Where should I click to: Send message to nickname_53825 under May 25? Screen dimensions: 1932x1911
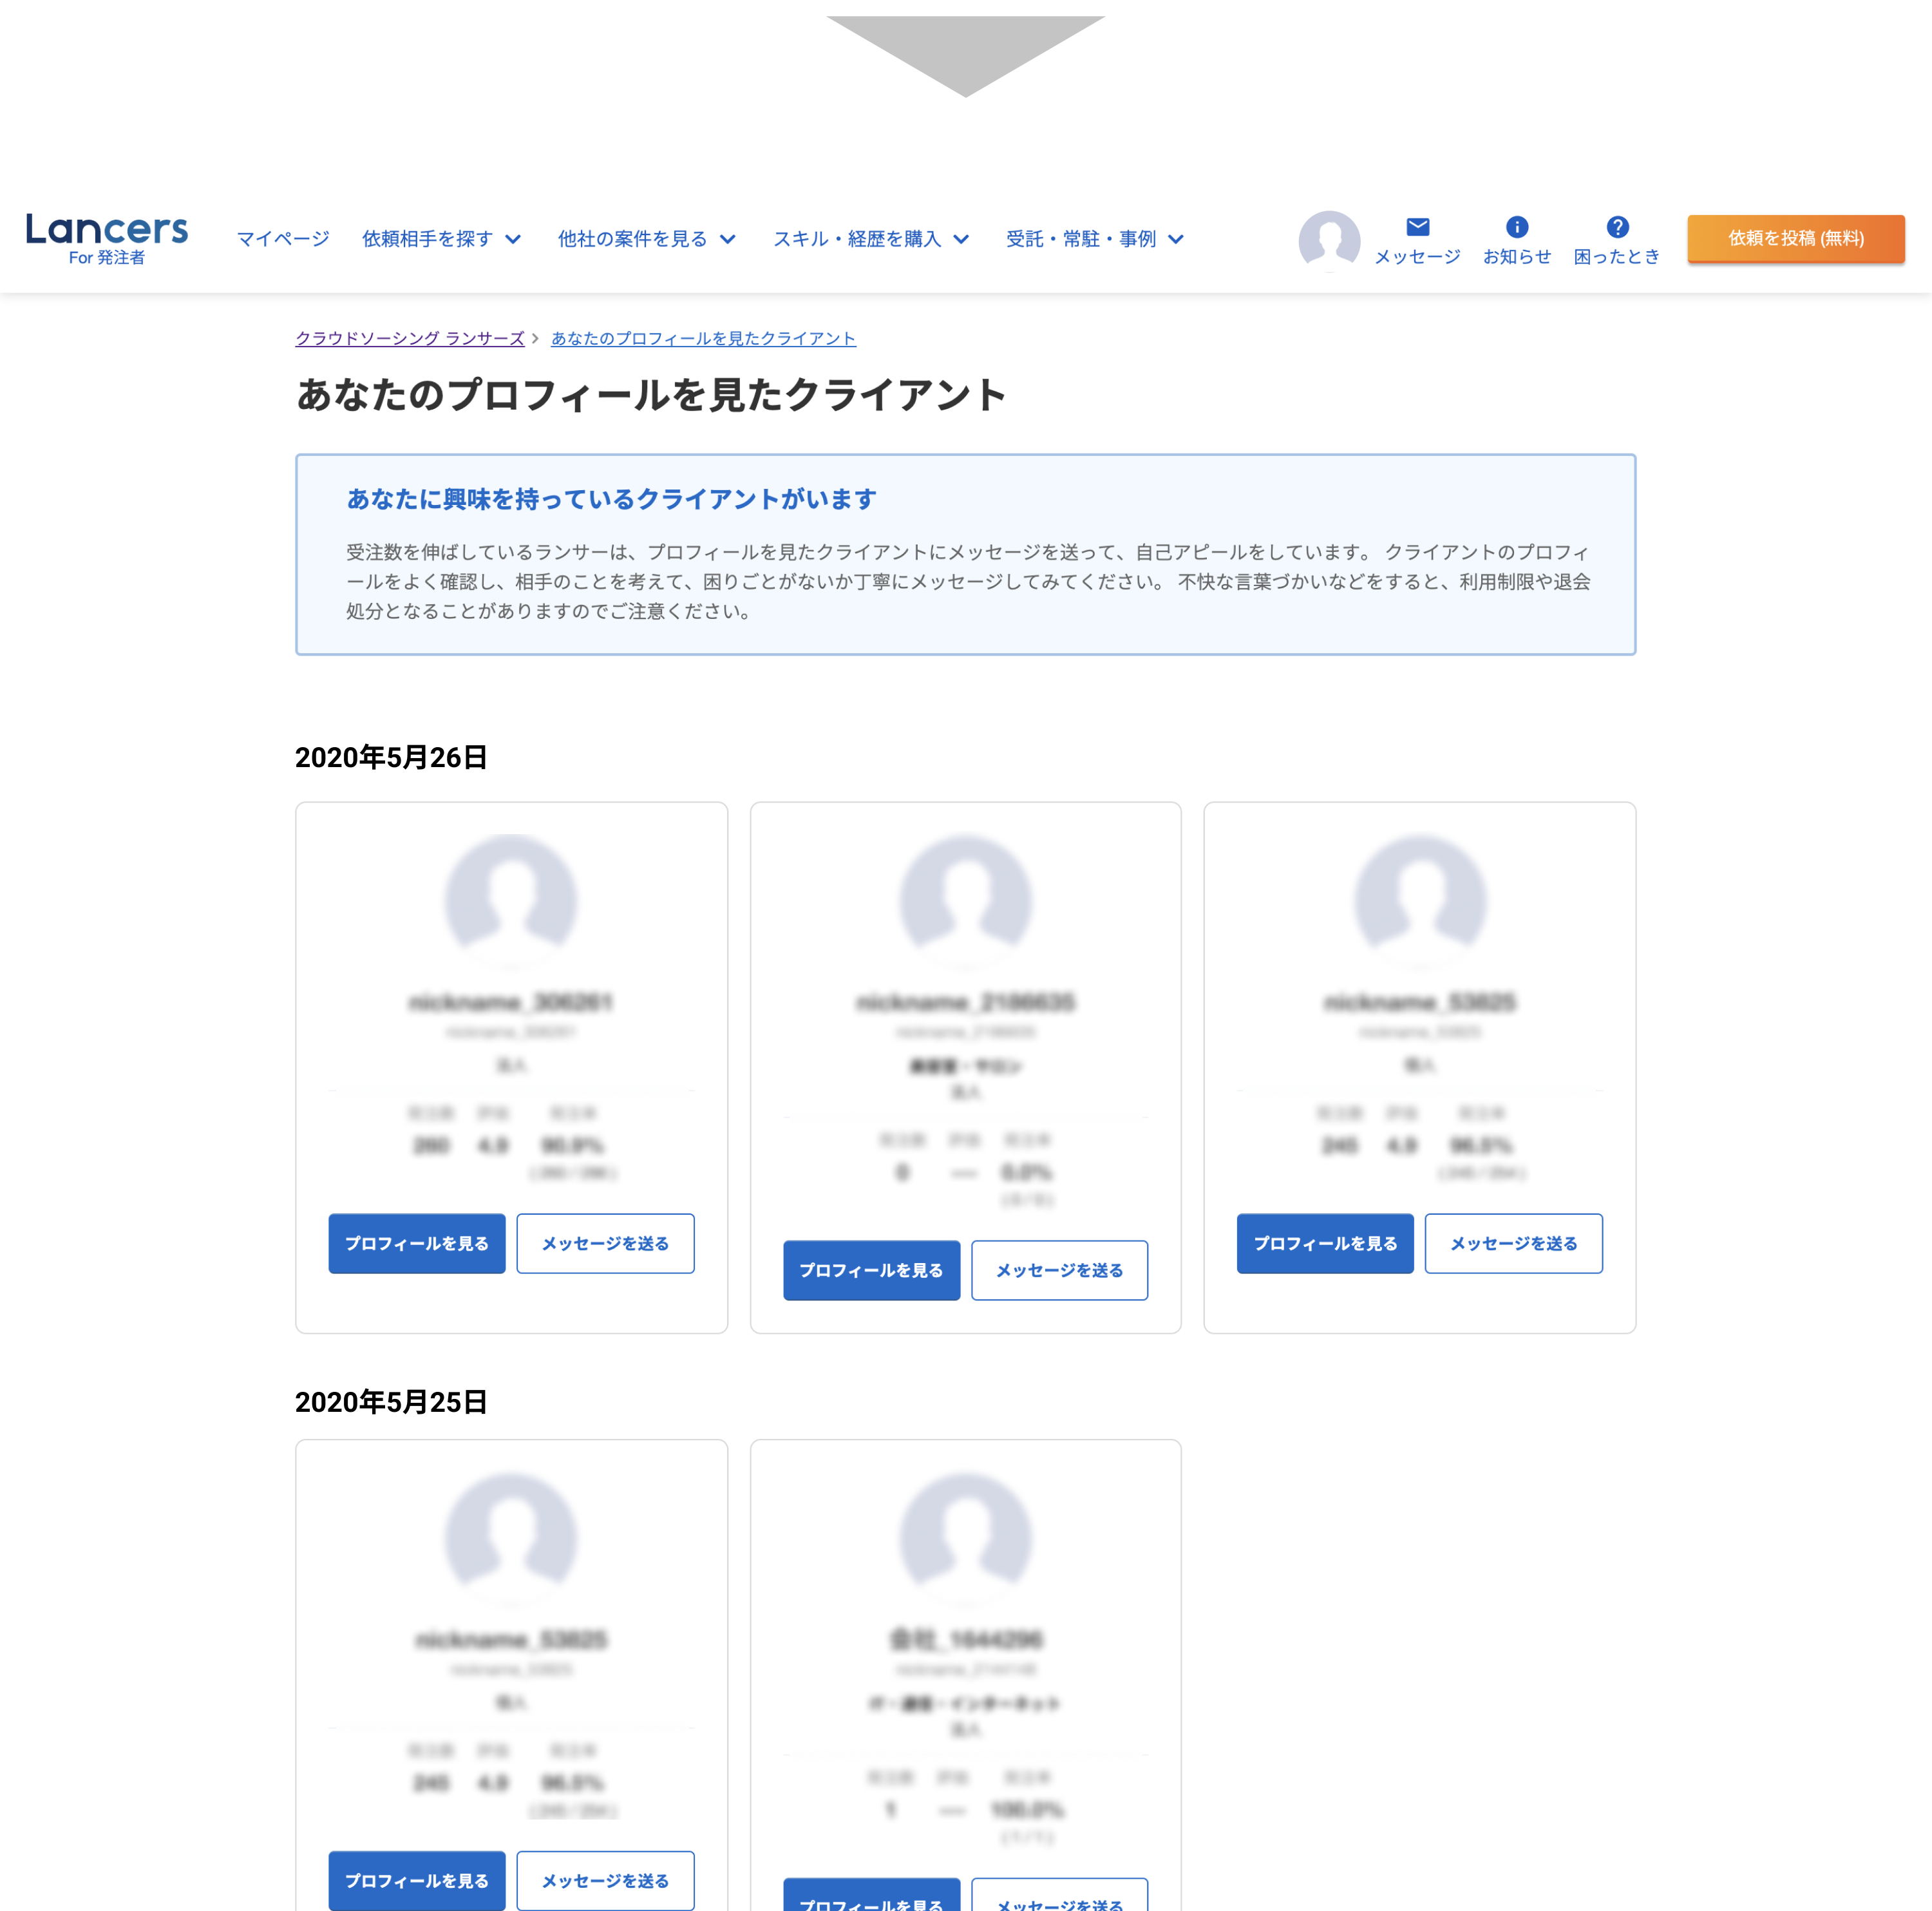605,1880
